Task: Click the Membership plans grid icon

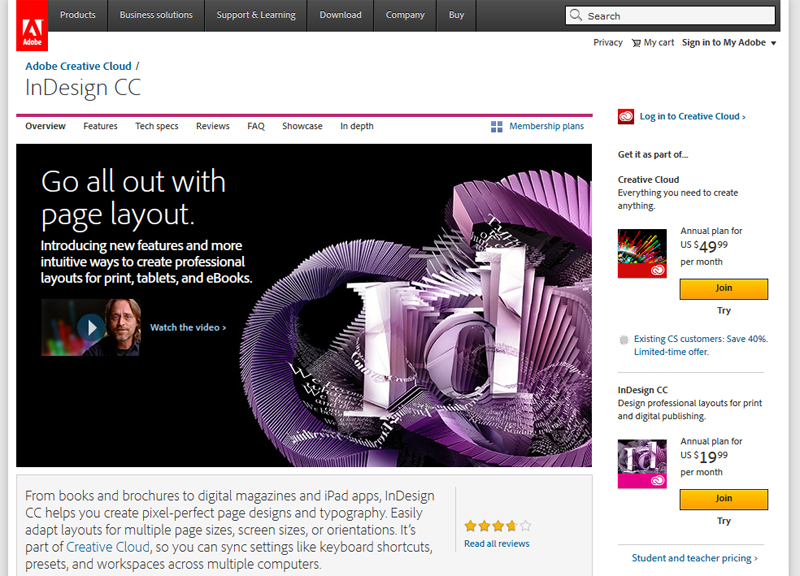Action: (x=497, y=127)
